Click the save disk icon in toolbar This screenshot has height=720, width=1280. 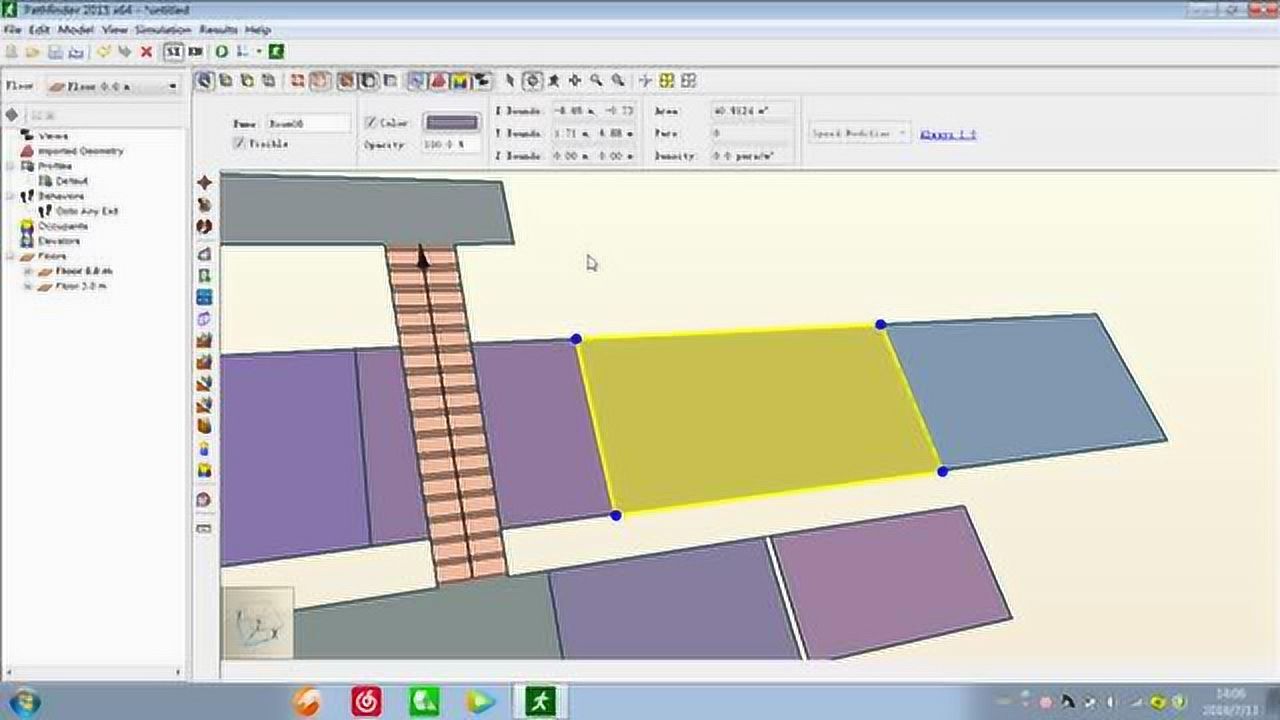(55, 52)
